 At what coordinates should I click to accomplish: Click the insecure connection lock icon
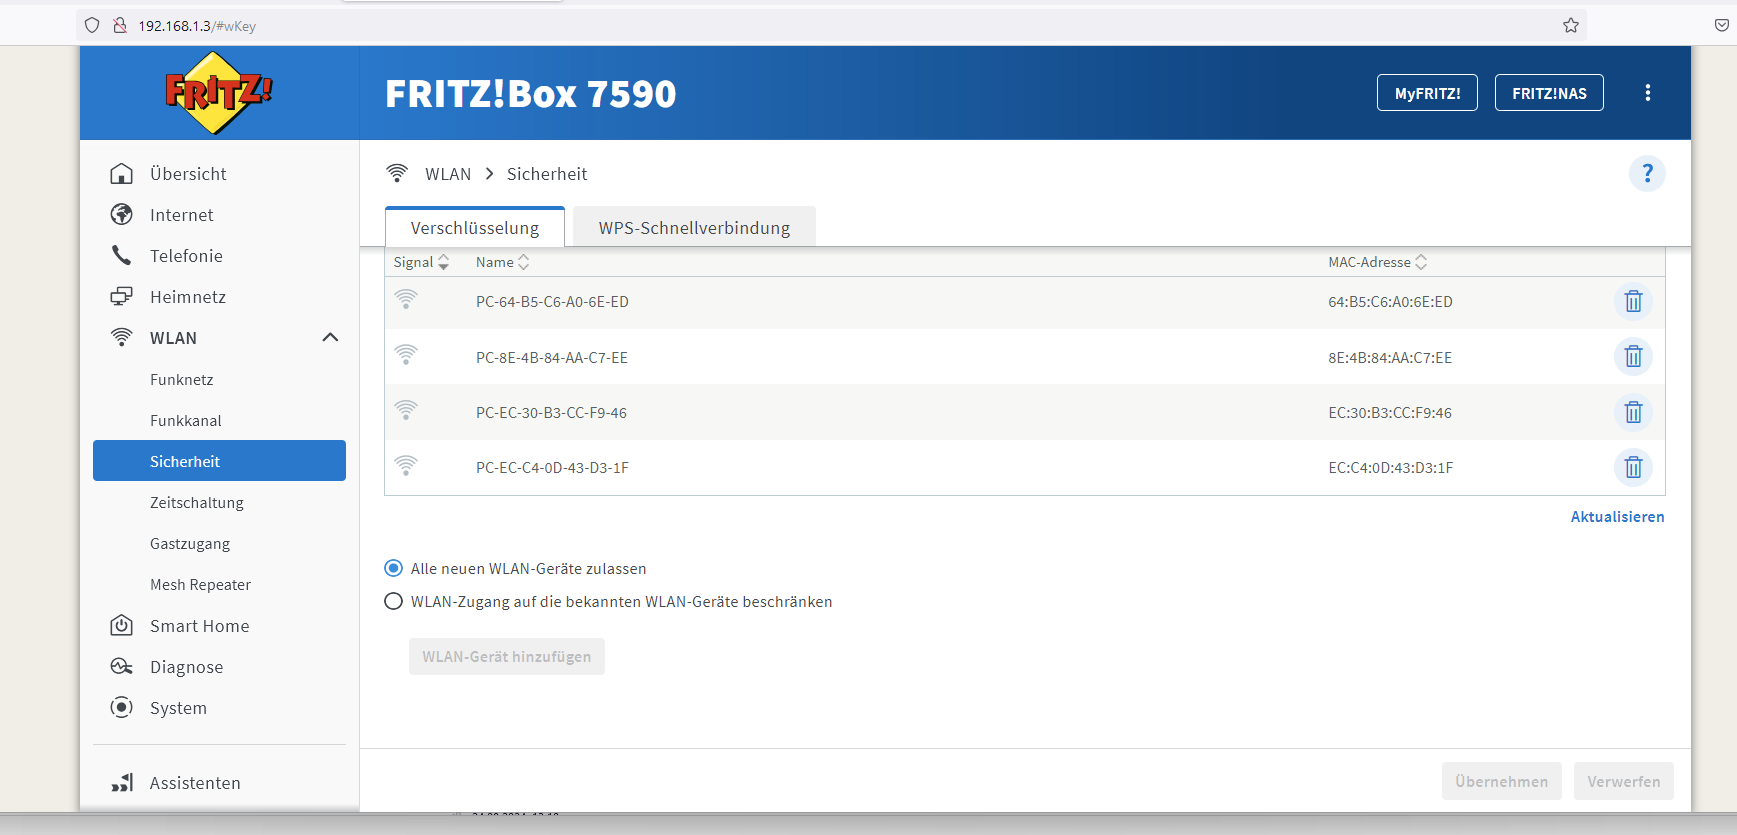click(x=120, y=25)
